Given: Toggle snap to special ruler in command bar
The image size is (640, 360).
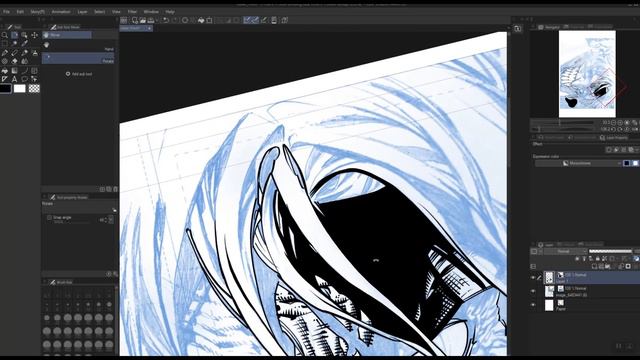Looking at the screenshot, I should 255,20.
